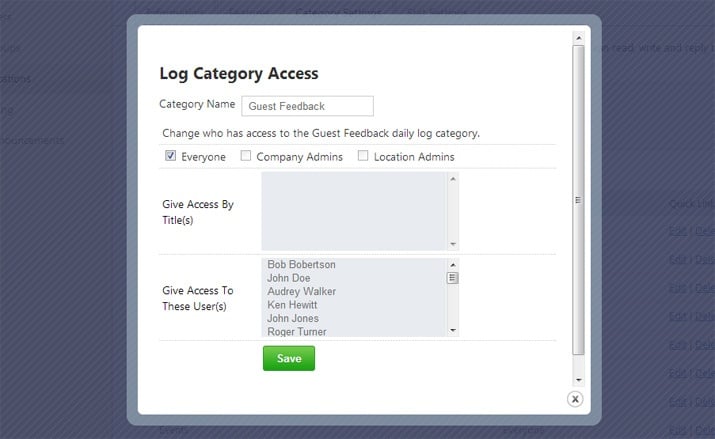Choose Audrey Walker in the users list
Screen dimensions: 715x439
(302, 292)
